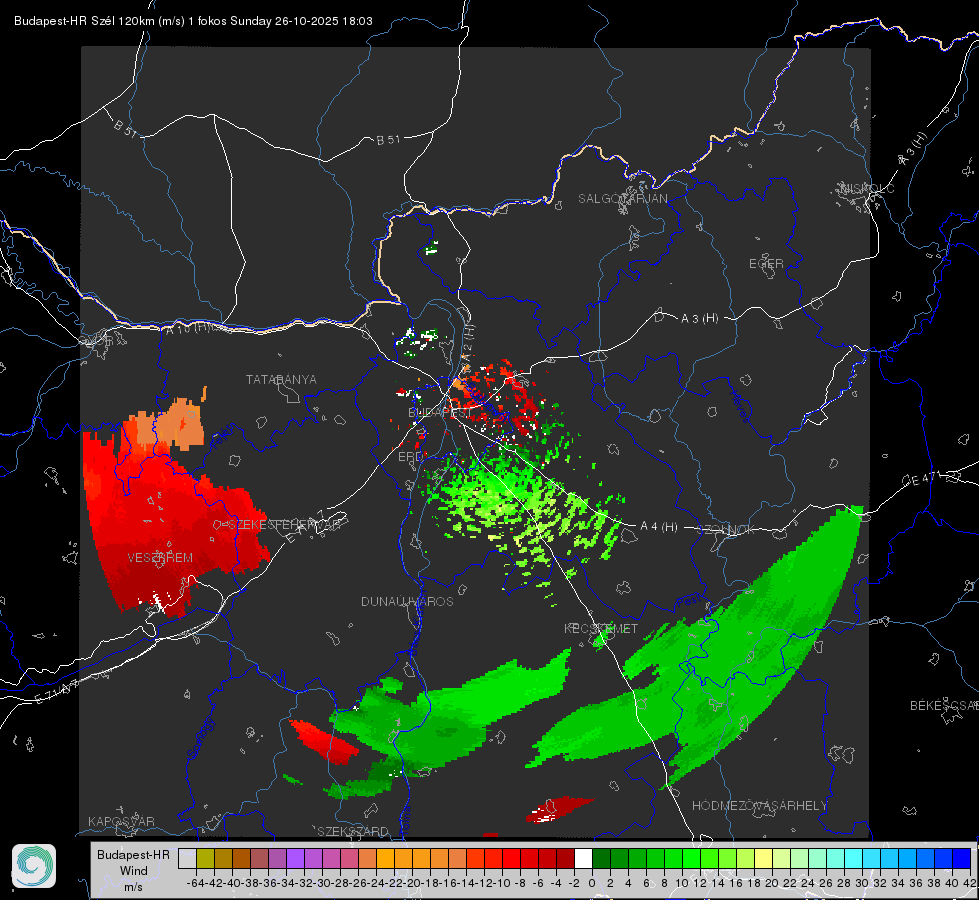Screen dimensions: 979x900
Task: Select the DUNAÚJVÁROS city label
Action: [x=407, y=601]
